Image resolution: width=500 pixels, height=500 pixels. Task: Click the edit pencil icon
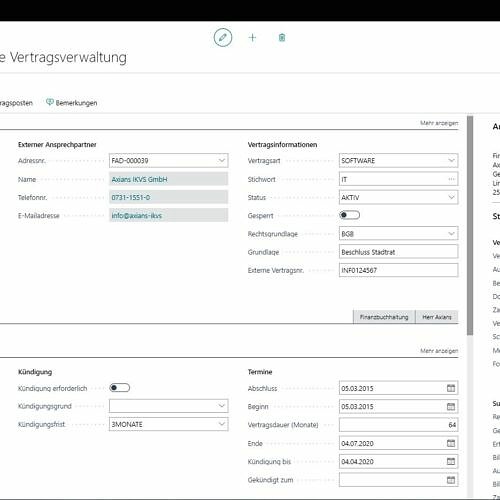tap(223, 37)
